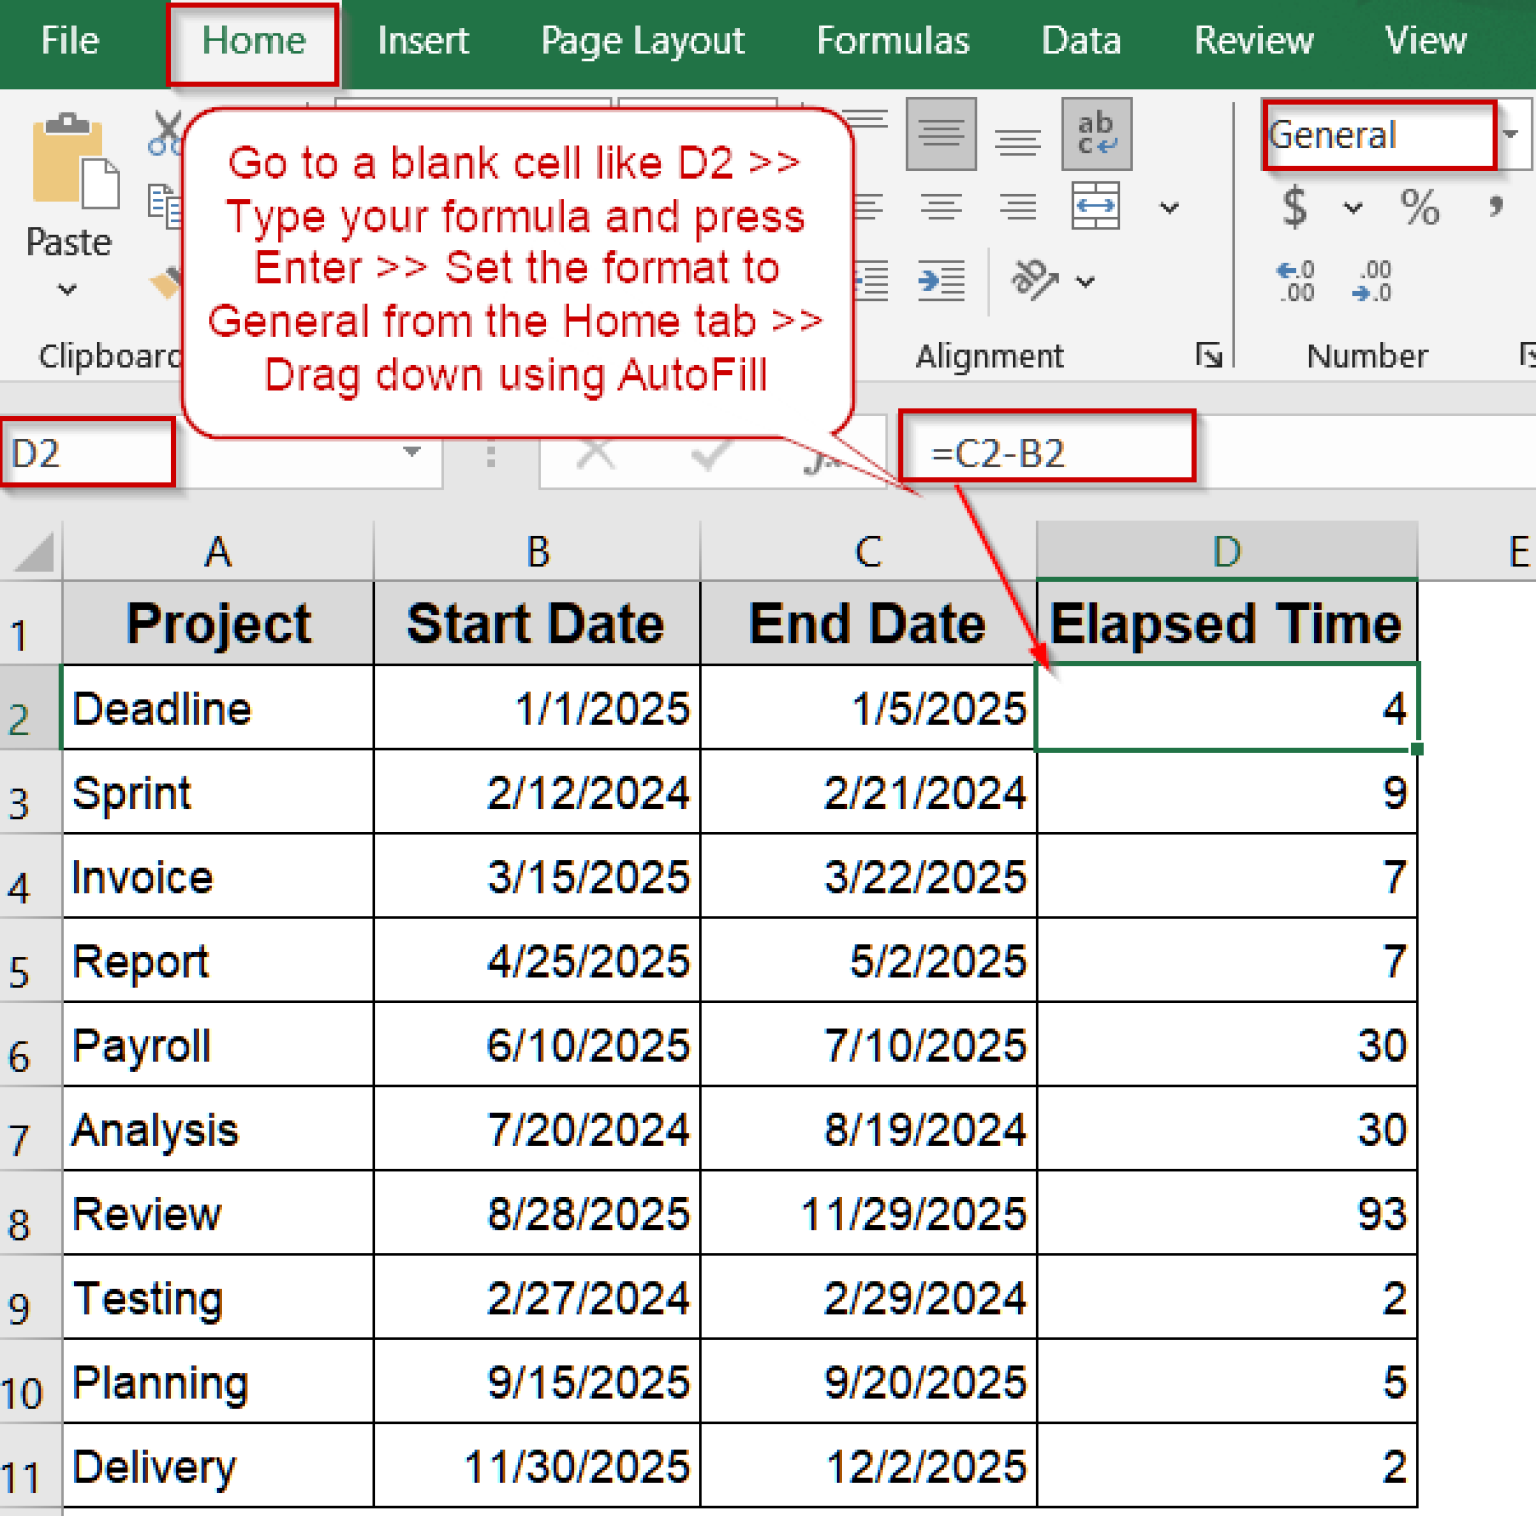The height and width of the screenshot is (1516, 1536).
Task: Open the General number format dropdown
Action: (1508, 136)
